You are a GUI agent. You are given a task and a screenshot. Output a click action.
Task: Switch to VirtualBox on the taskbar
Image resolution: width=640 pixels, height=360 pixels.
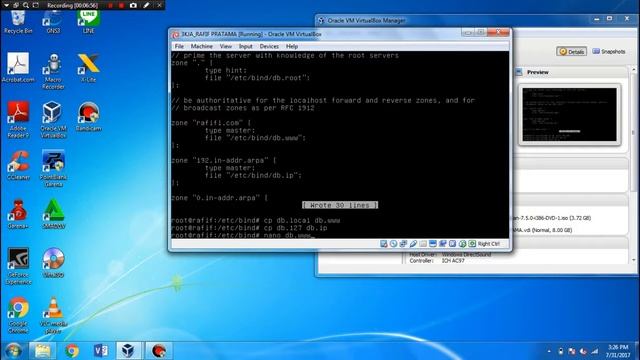(129, 351)
